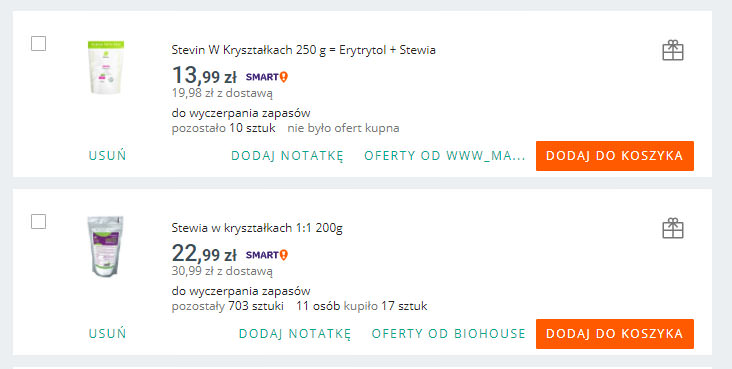
Task: View OFERTY OD WWW_MA... seller offers
Action: (x=445, y=156)
